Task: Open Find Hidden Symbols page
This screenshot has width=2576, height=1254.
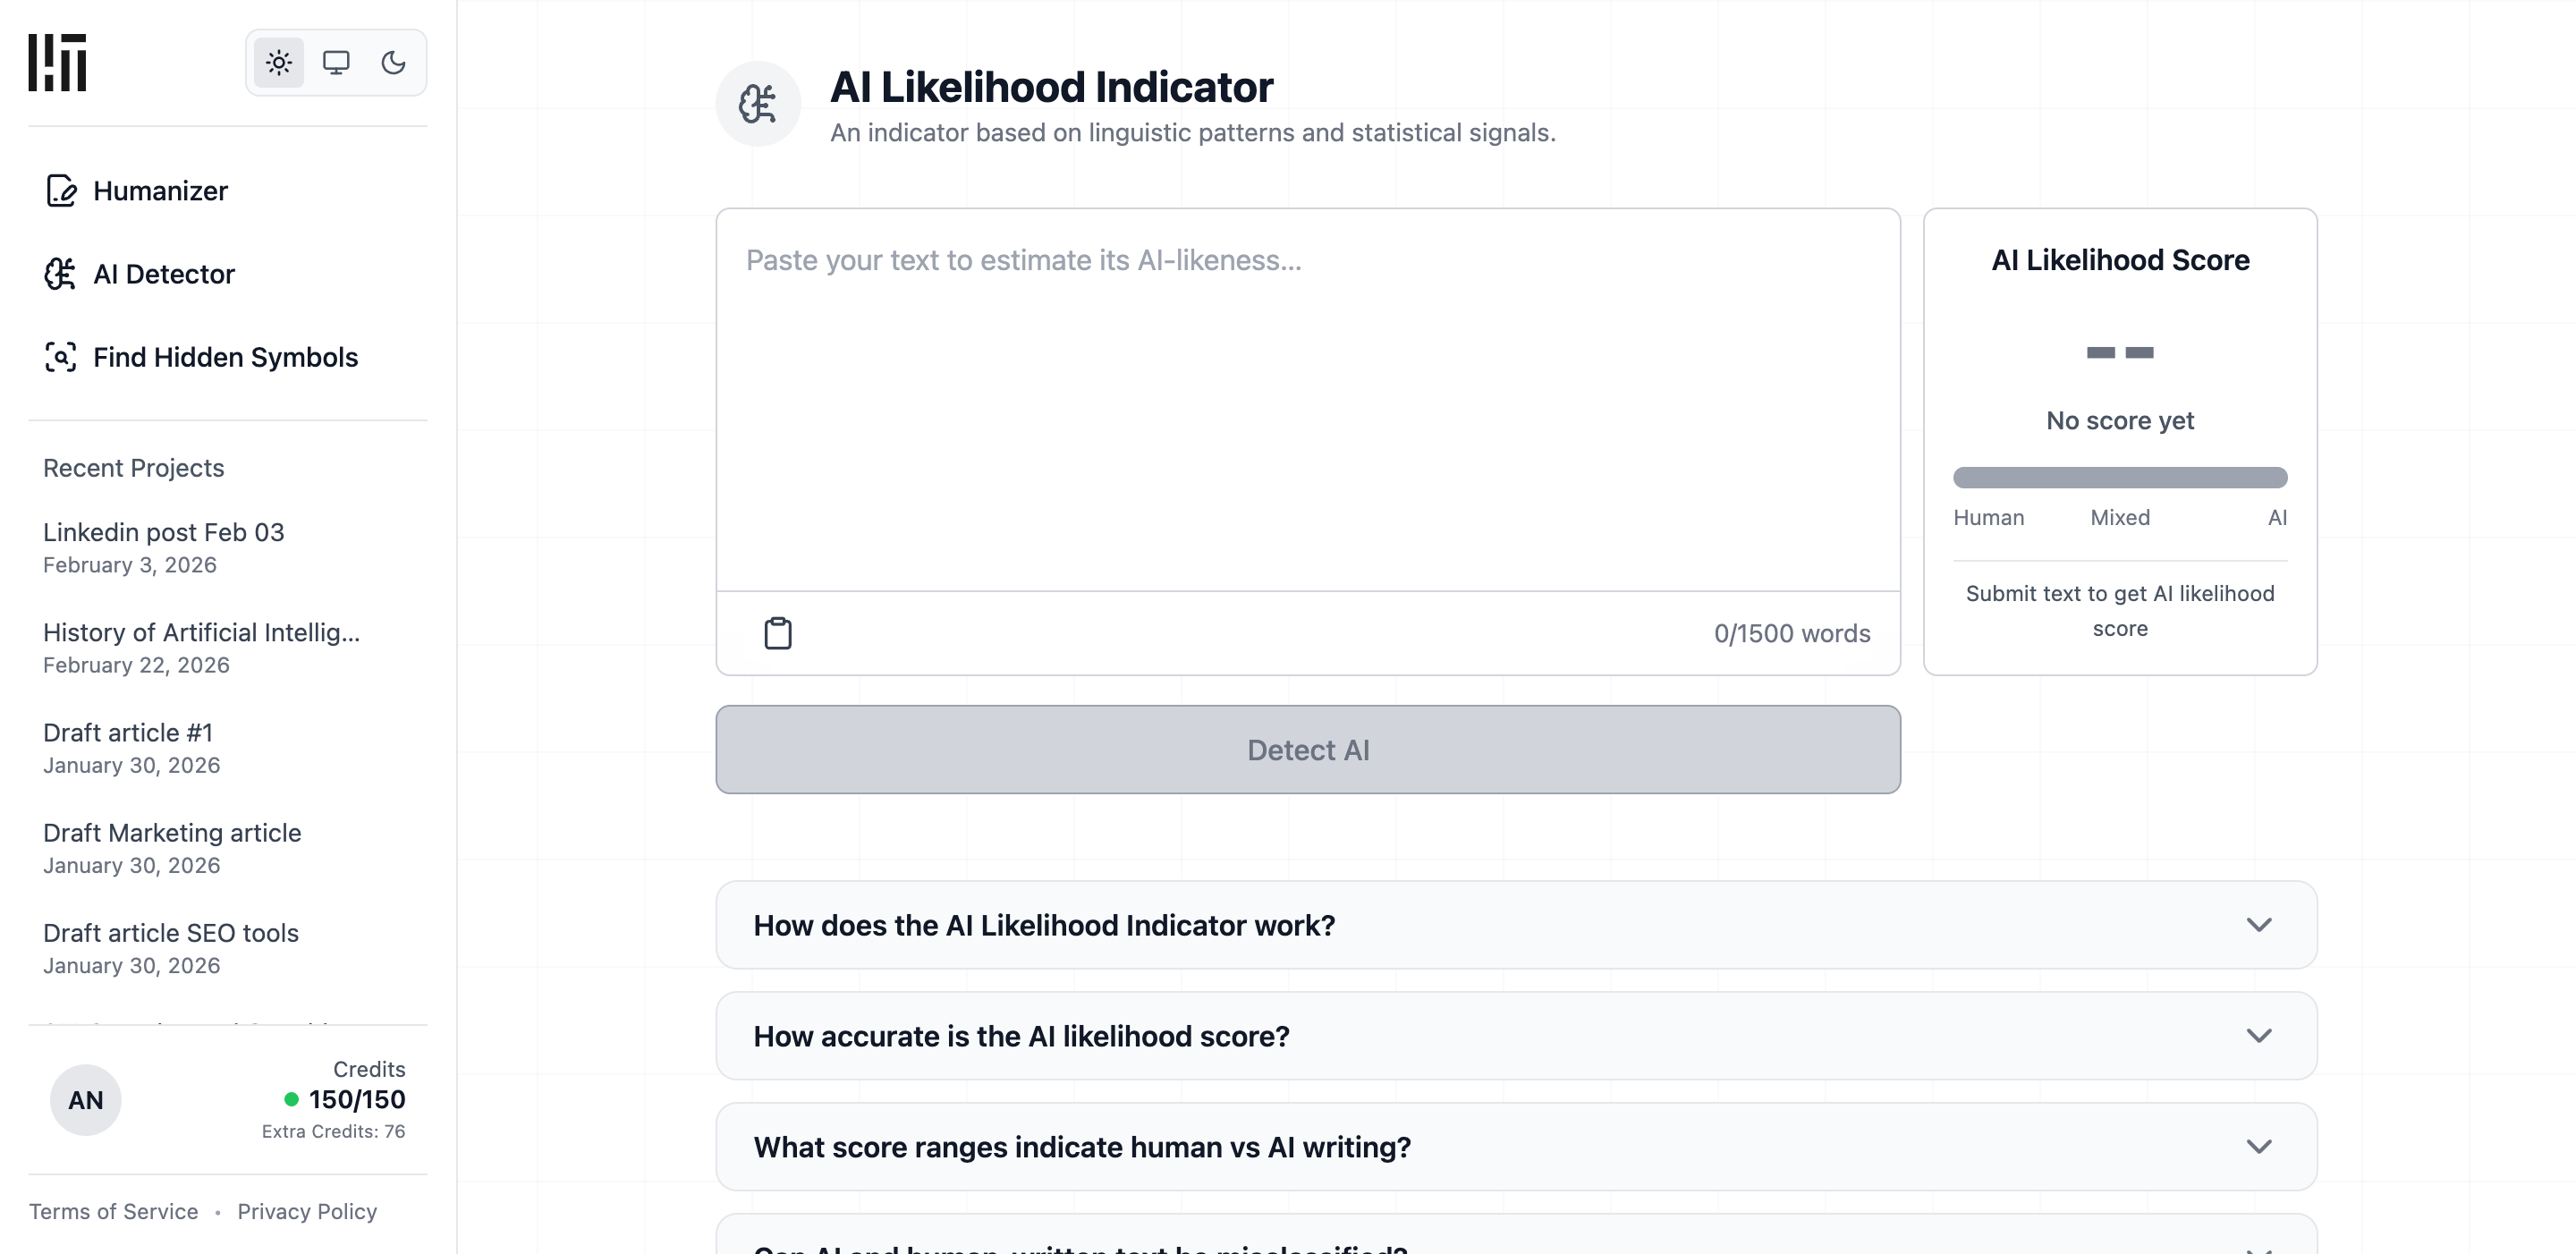Action: (225, 357)
